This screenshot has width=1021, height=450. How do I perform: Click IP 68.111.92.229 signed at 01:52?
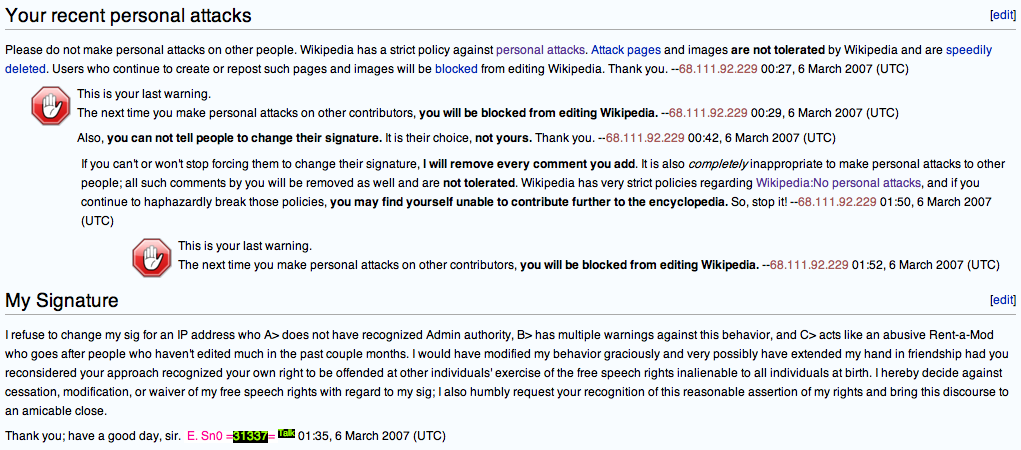click(x=809, y=265)
